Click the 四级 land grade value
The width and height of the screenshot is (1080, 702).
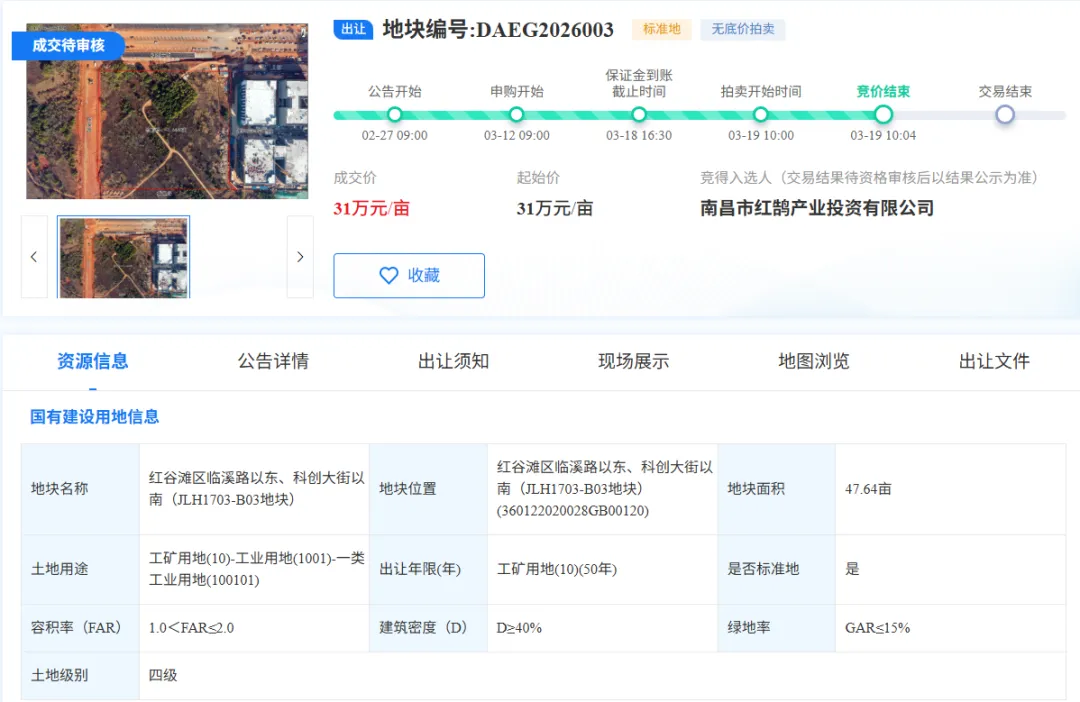(163, 675)
